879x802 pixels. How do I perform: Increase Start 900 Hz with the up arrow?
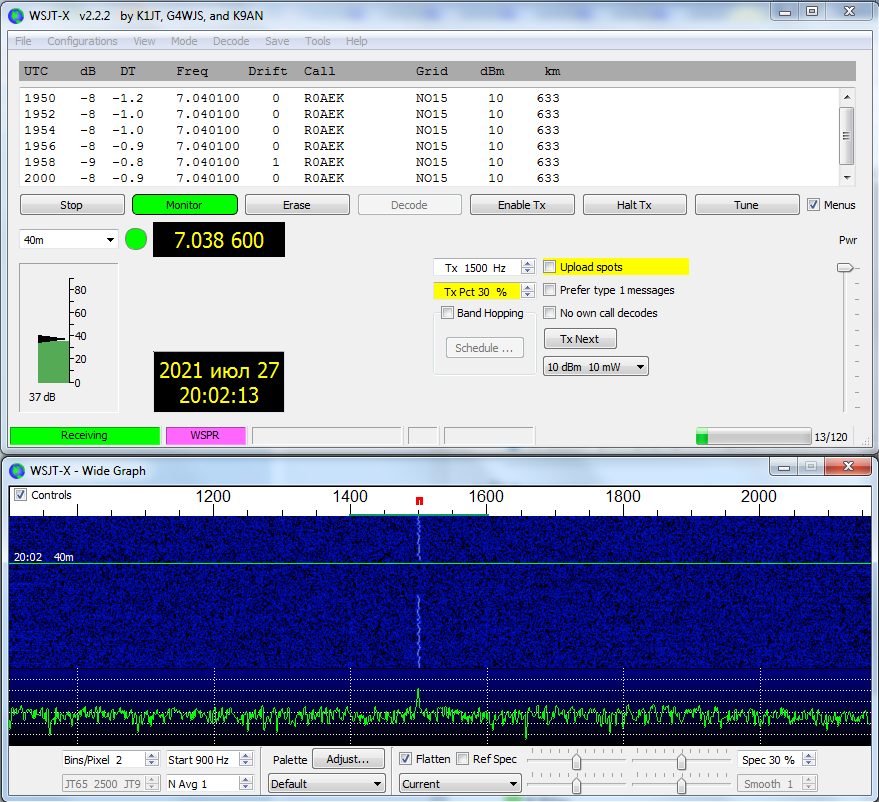tap(246, 756)
